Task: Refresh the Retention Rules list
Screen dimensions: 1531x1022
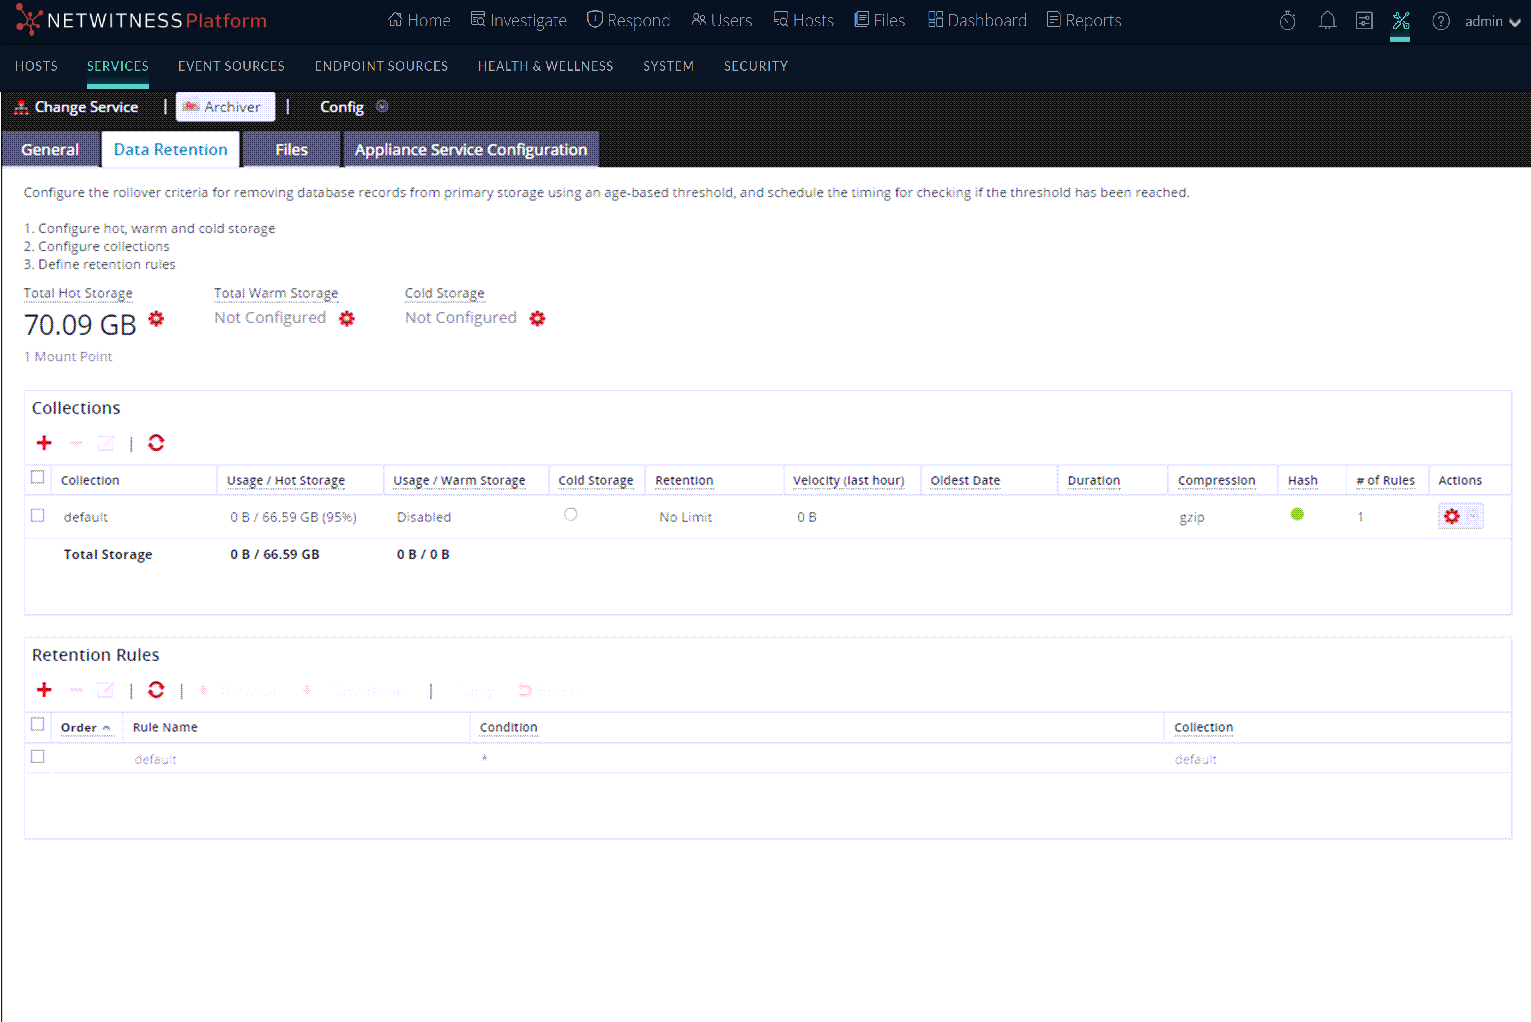Action: [156, 690]
